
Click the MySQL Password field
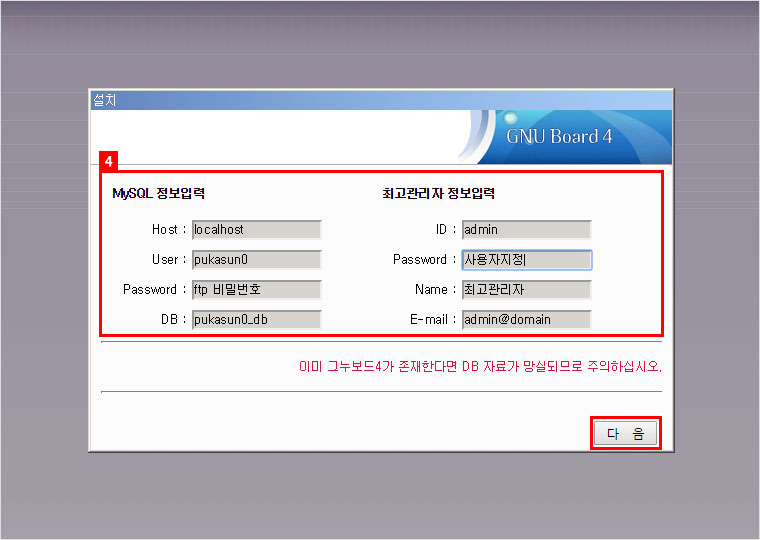(256, 290)
